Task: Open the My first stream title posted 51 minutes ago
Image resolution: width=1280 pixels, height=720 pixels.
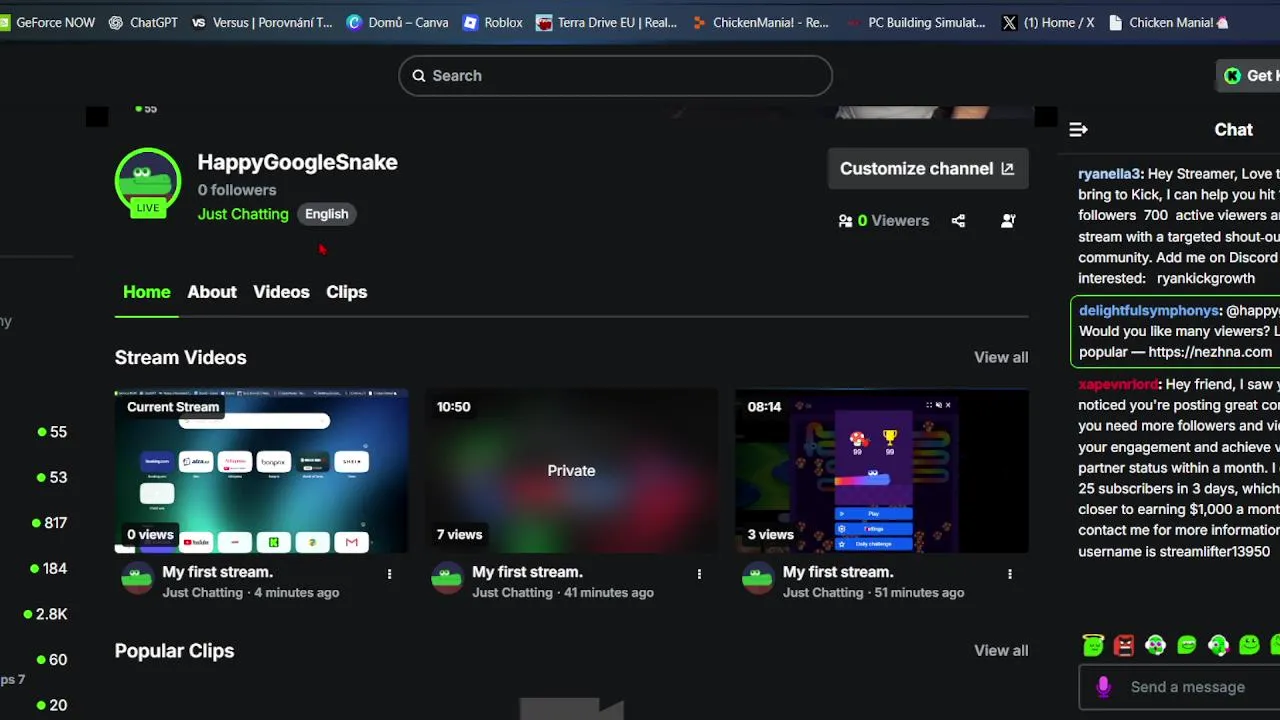Action: [x=838, y=572]
